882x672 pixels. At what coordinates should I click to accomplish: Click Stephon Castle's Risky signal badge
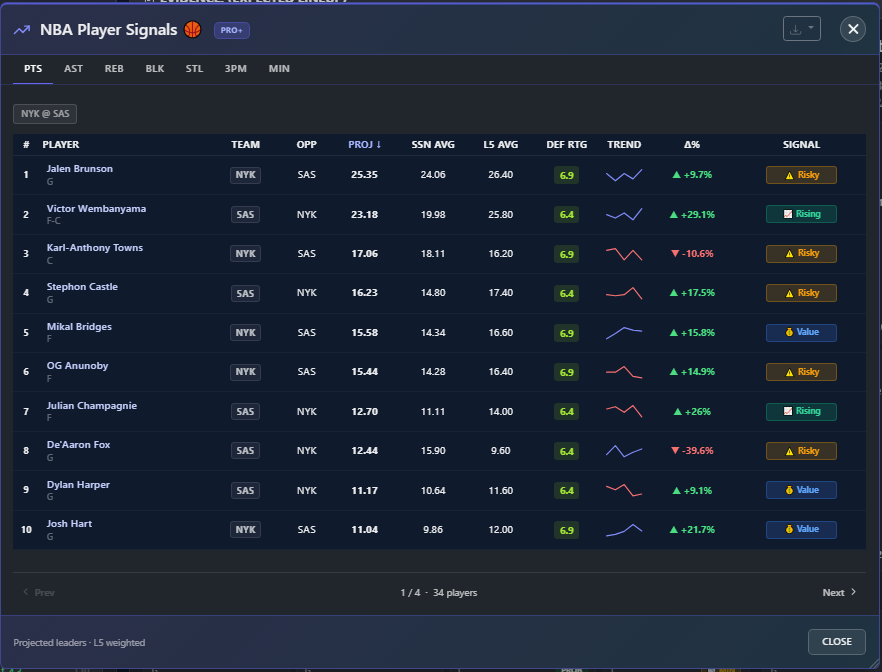tap(801, 293)
